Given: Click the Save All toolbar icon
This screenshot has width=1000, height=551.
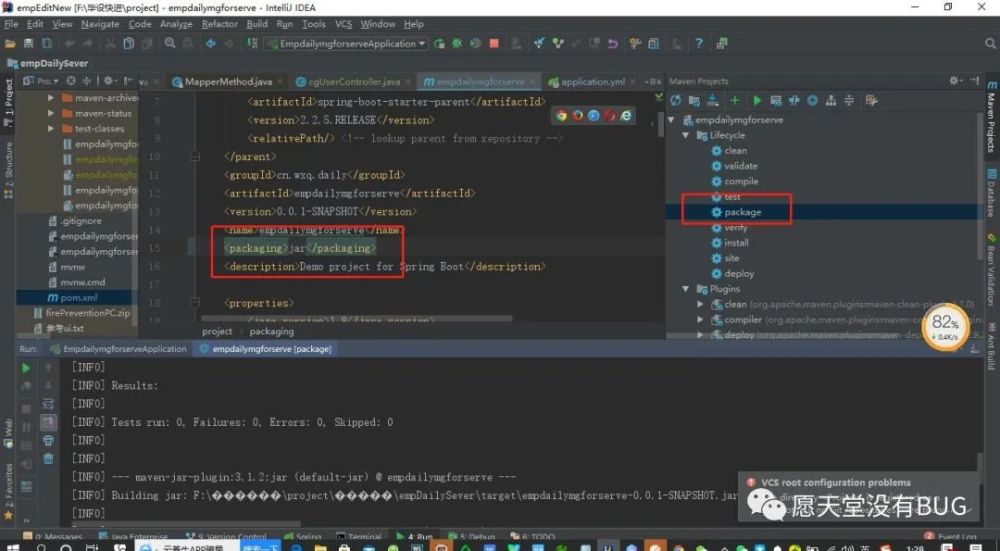Looking at the screenshot, I should pyautogui.click(x=29, y=43).
